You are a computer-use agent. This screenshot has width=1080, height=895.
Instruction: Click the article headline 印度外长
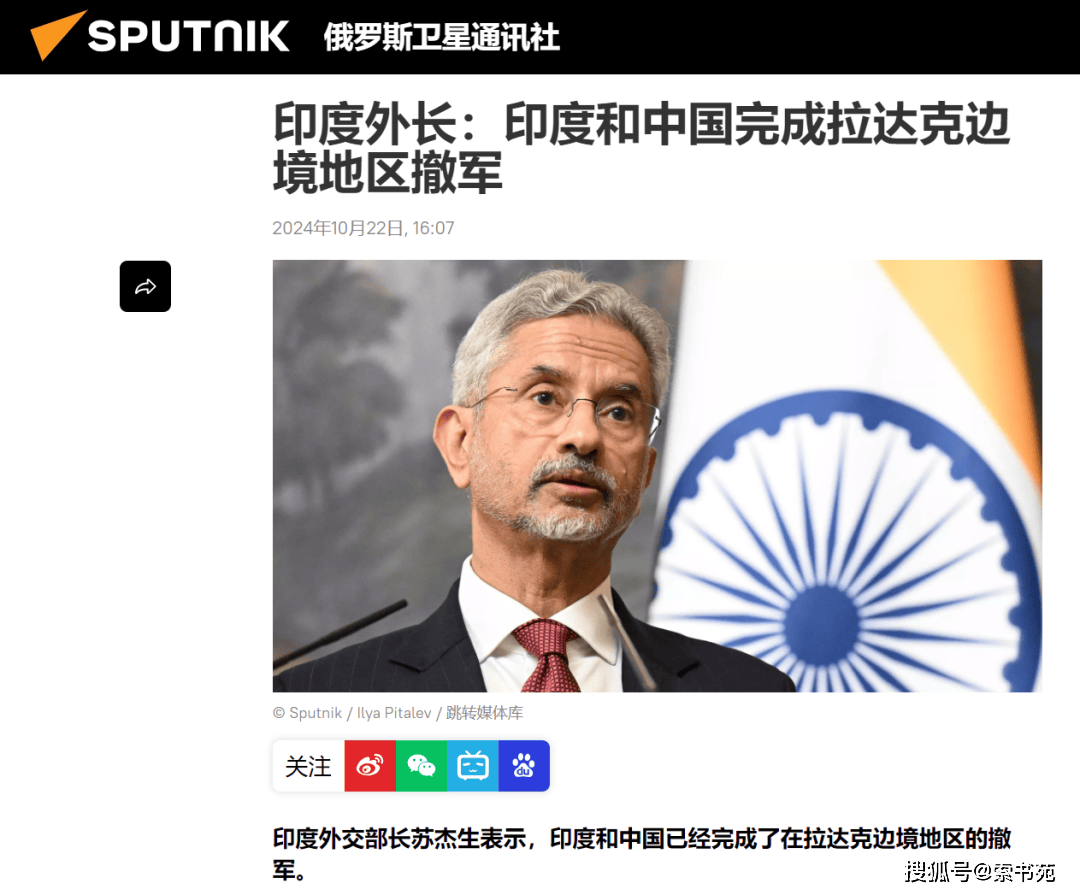[x=365, y=125]
